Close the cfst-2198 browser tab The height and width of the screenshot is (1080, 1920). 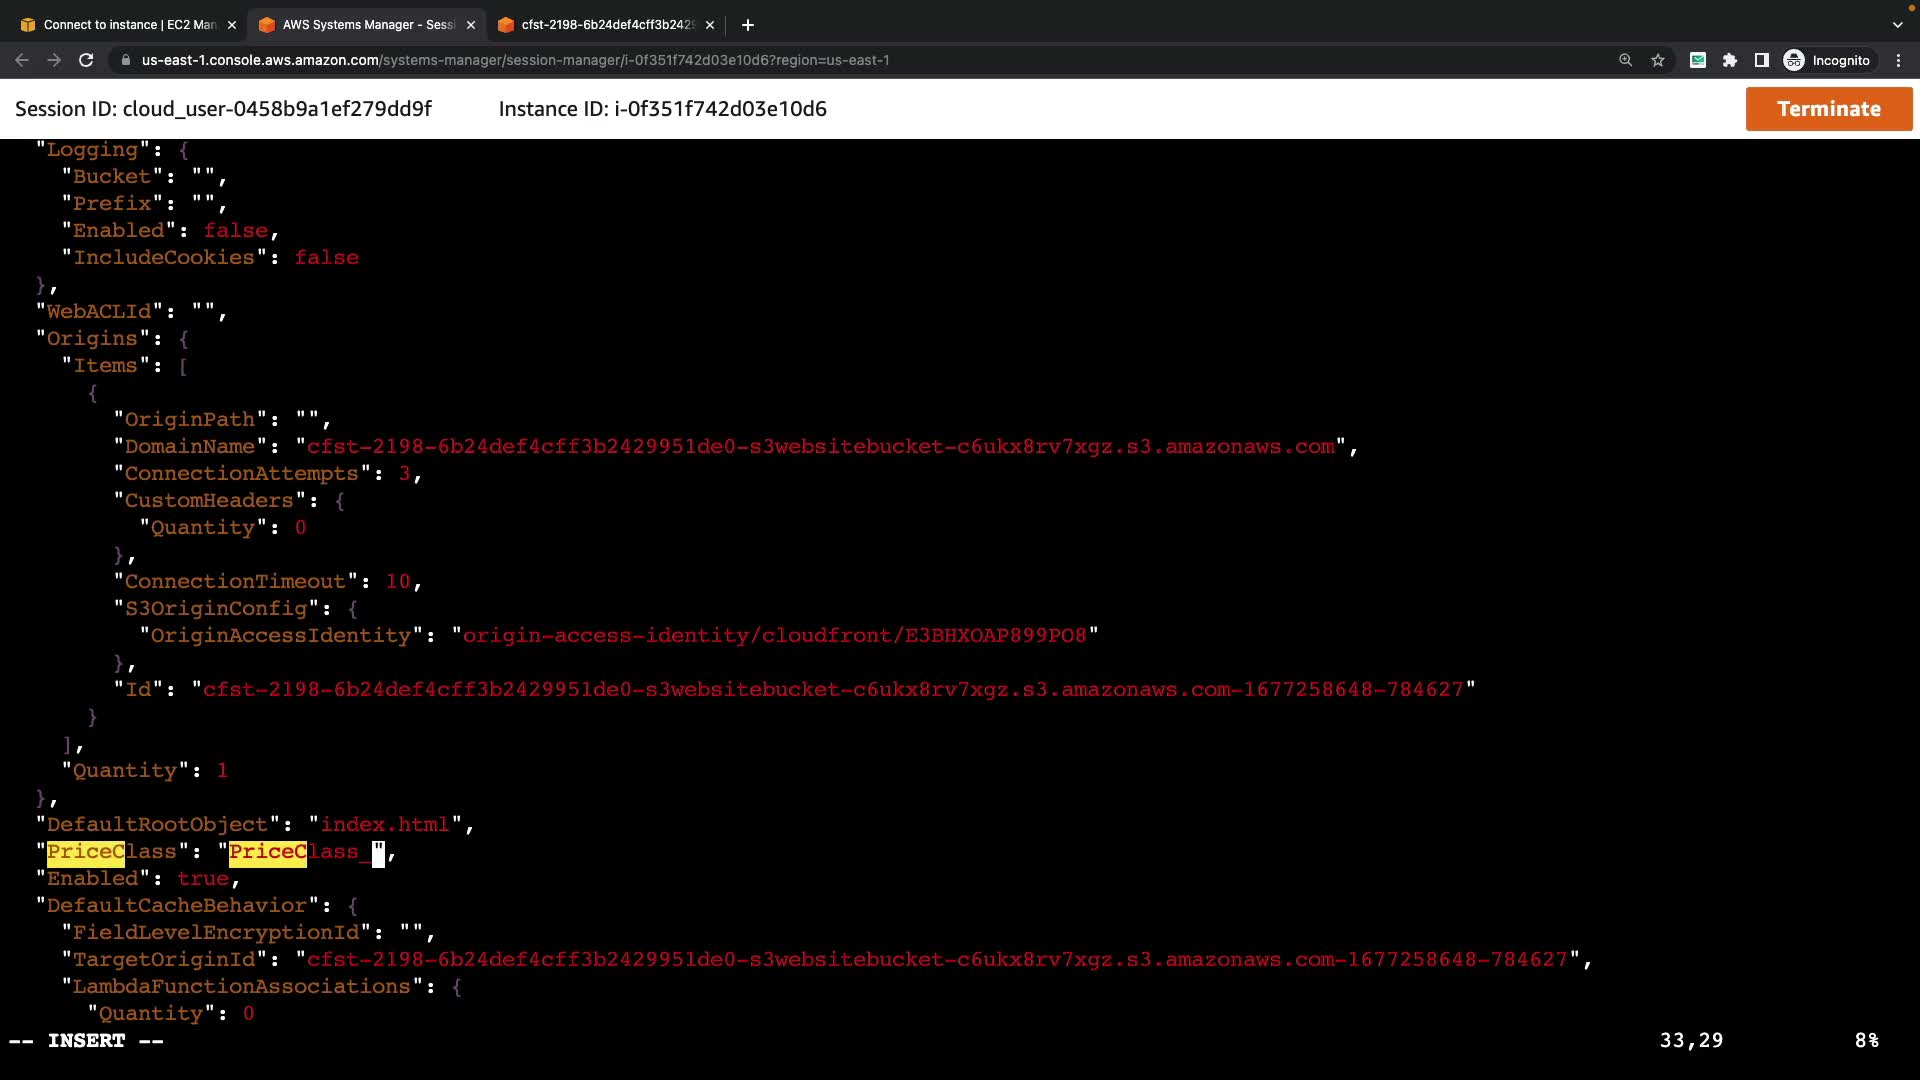pyautogui.click(x=710, y=24)
